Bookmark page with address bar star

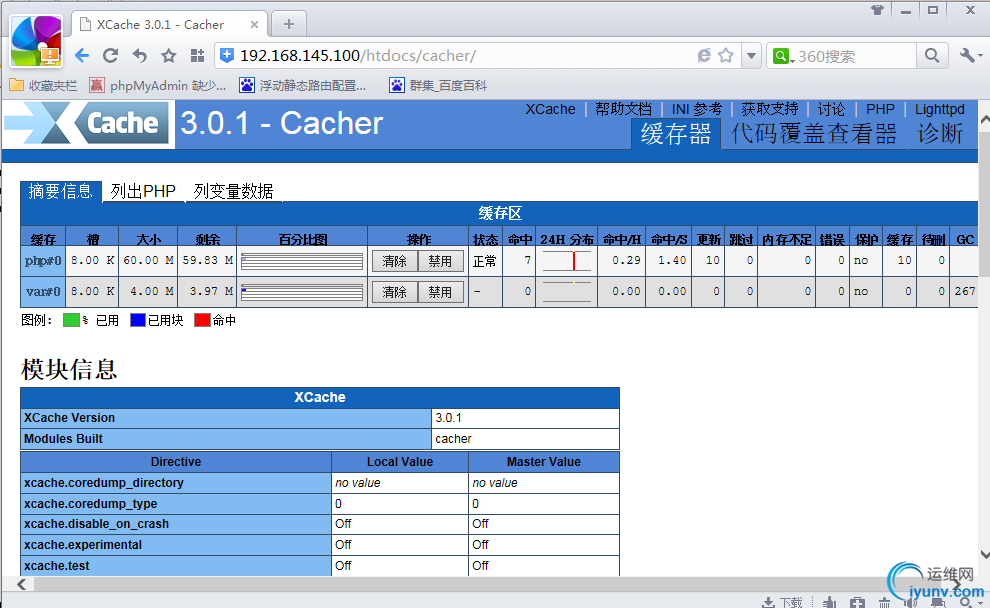pyautogui.click(x=726, y=56)
